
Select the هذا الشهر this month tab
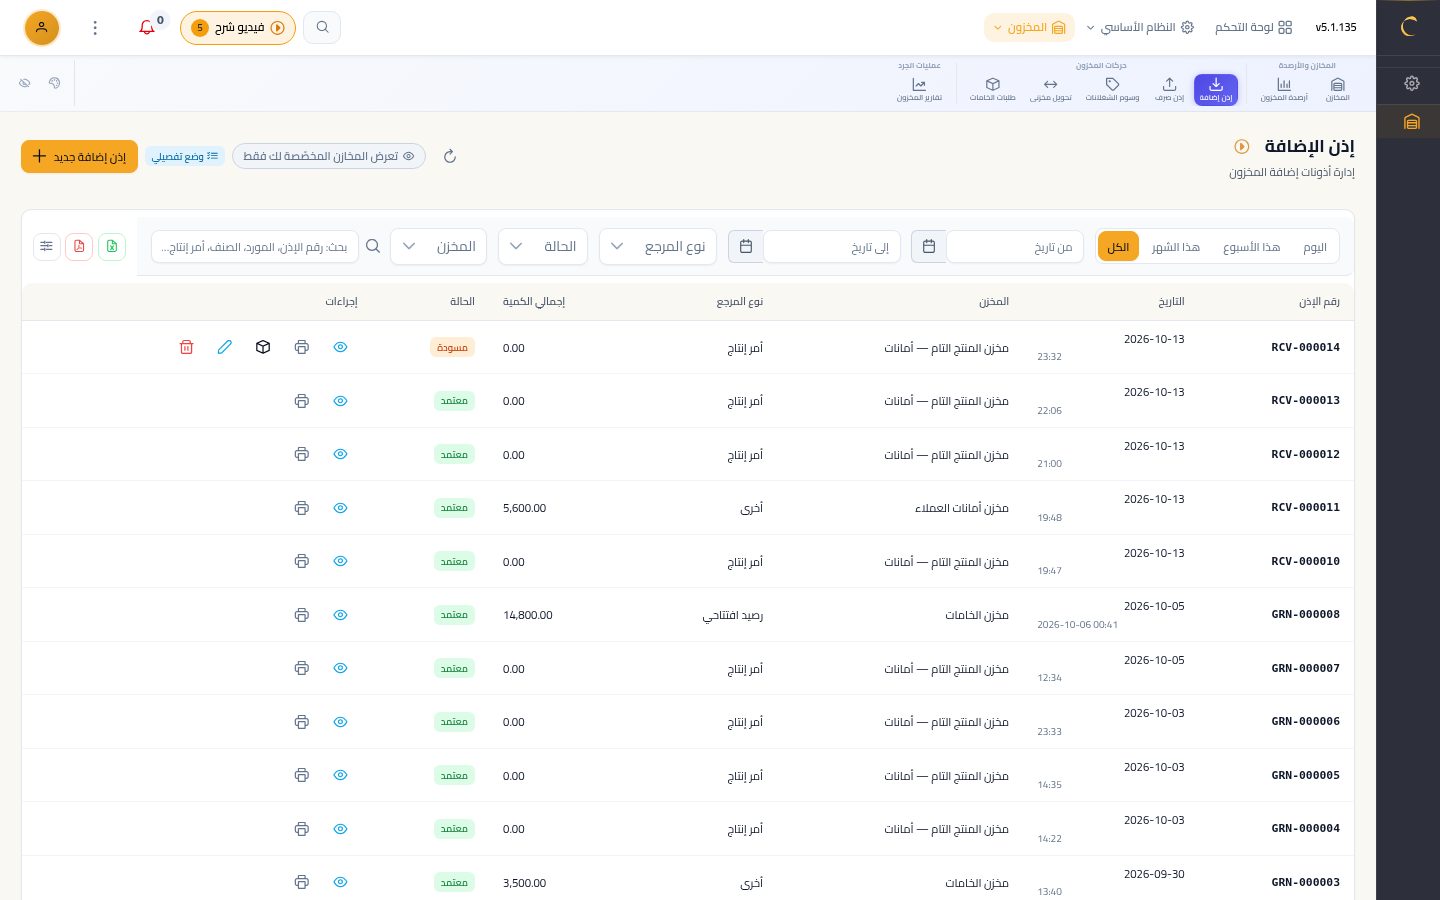click(x=1176, y=246)
